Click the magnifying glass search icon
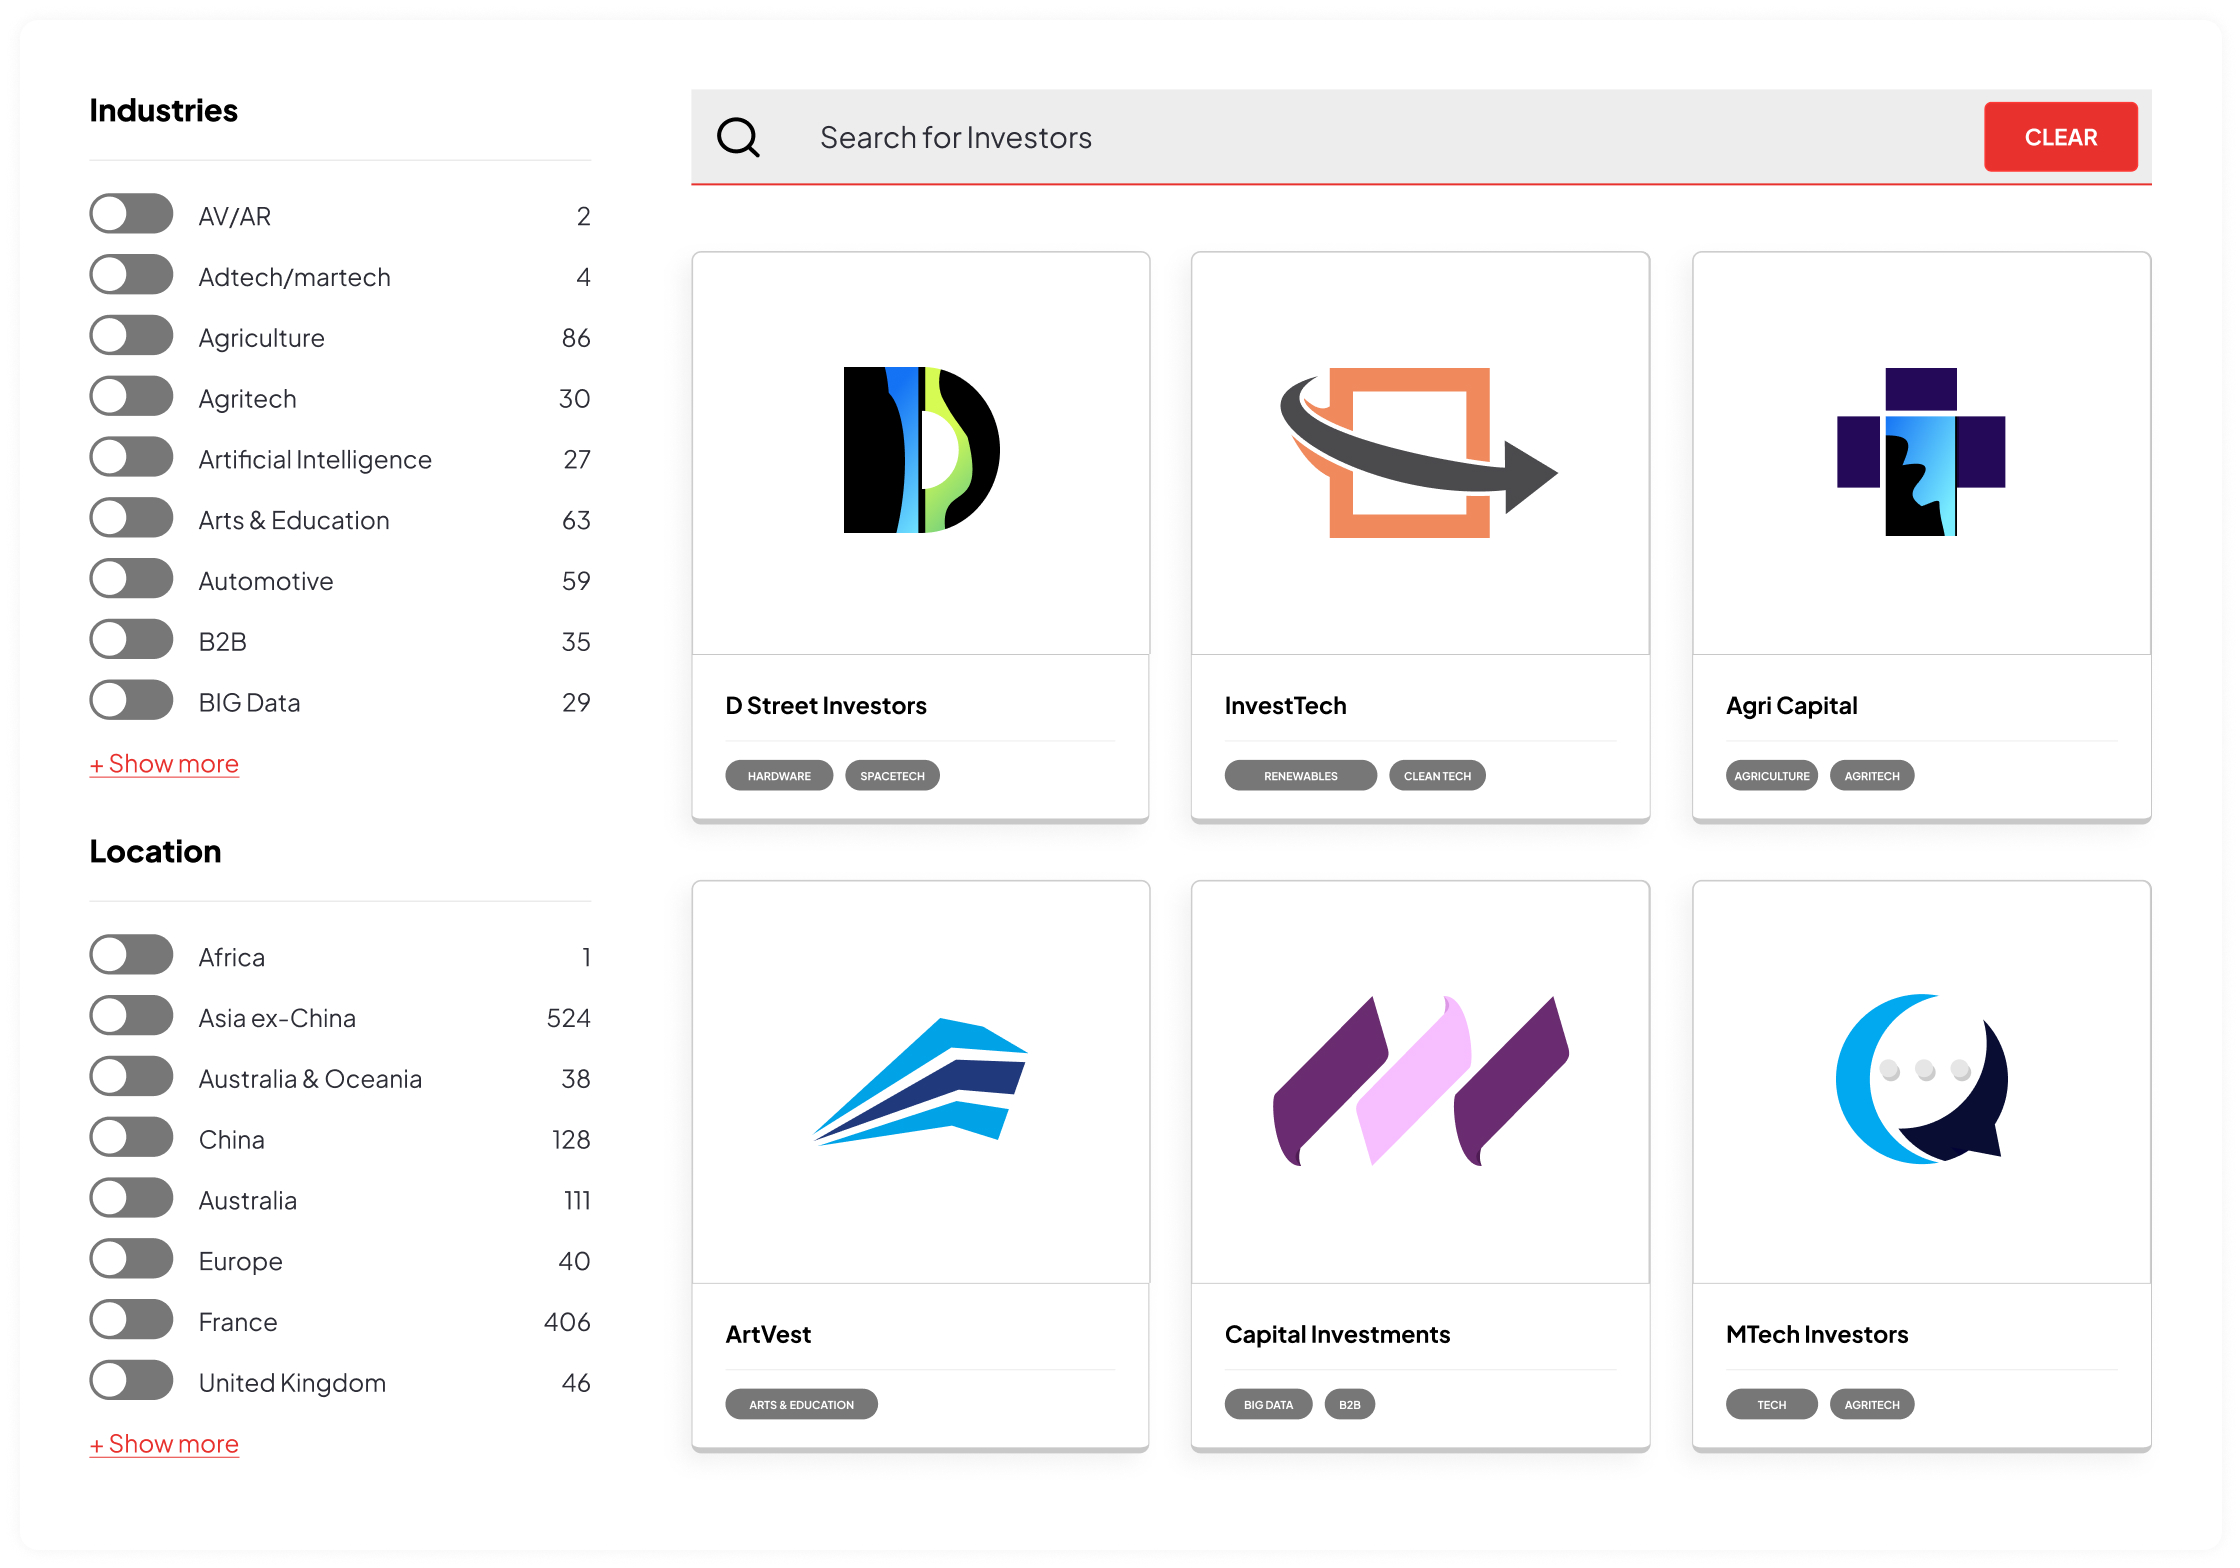2240x1568 pixels. (x=738, y=137)
